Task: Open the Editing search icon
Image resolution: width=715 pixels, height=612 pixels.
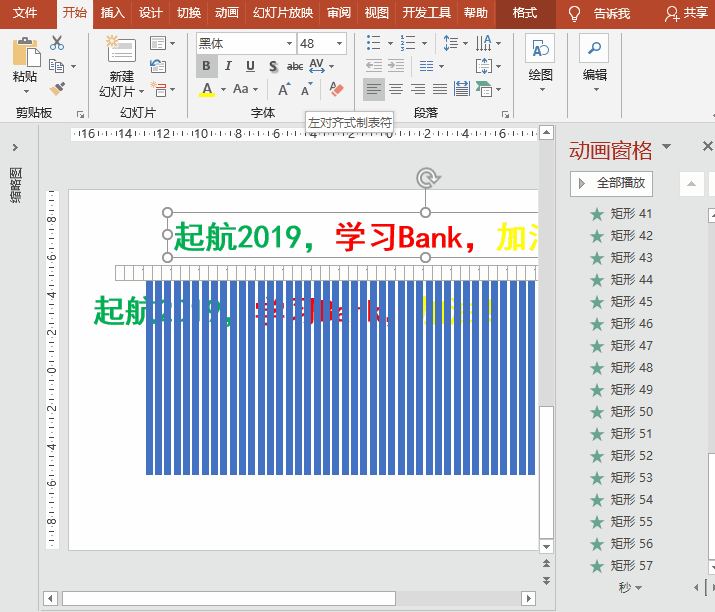Action: (x=594, y=48)
